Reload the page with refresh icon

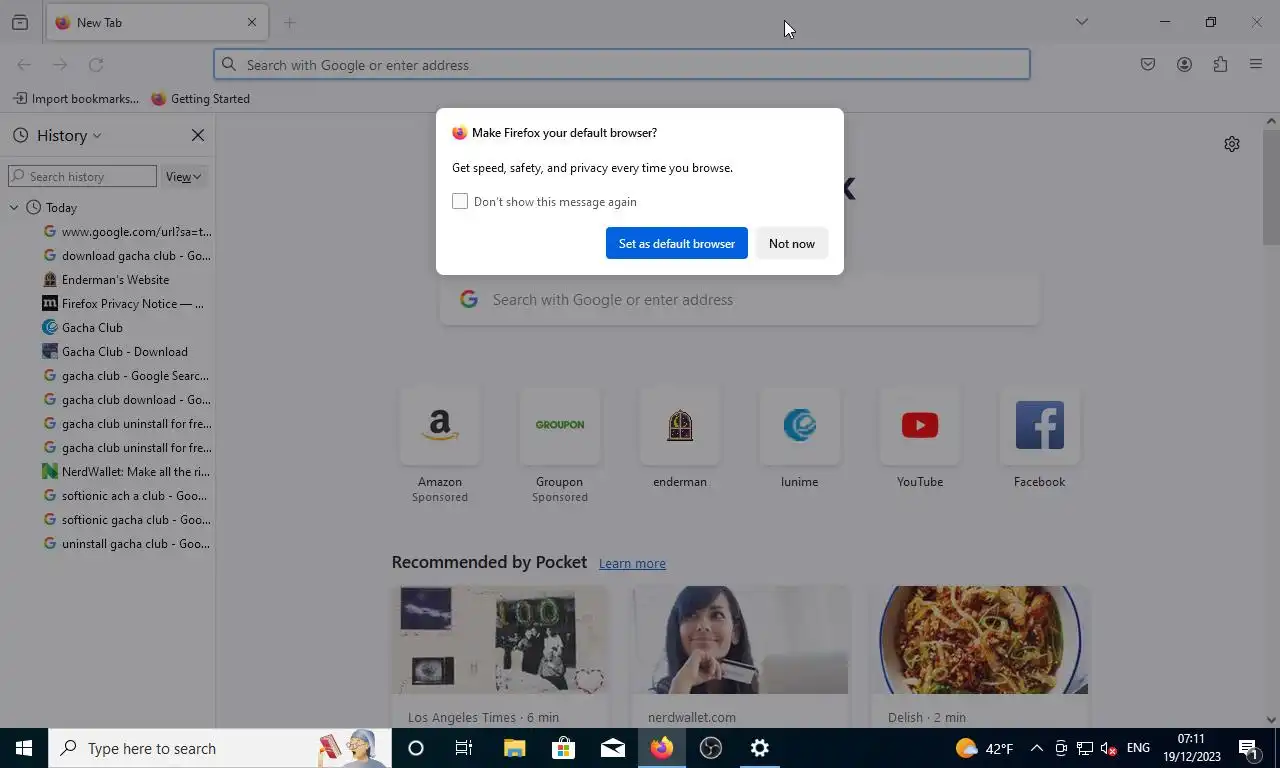(x=96, y=65)
